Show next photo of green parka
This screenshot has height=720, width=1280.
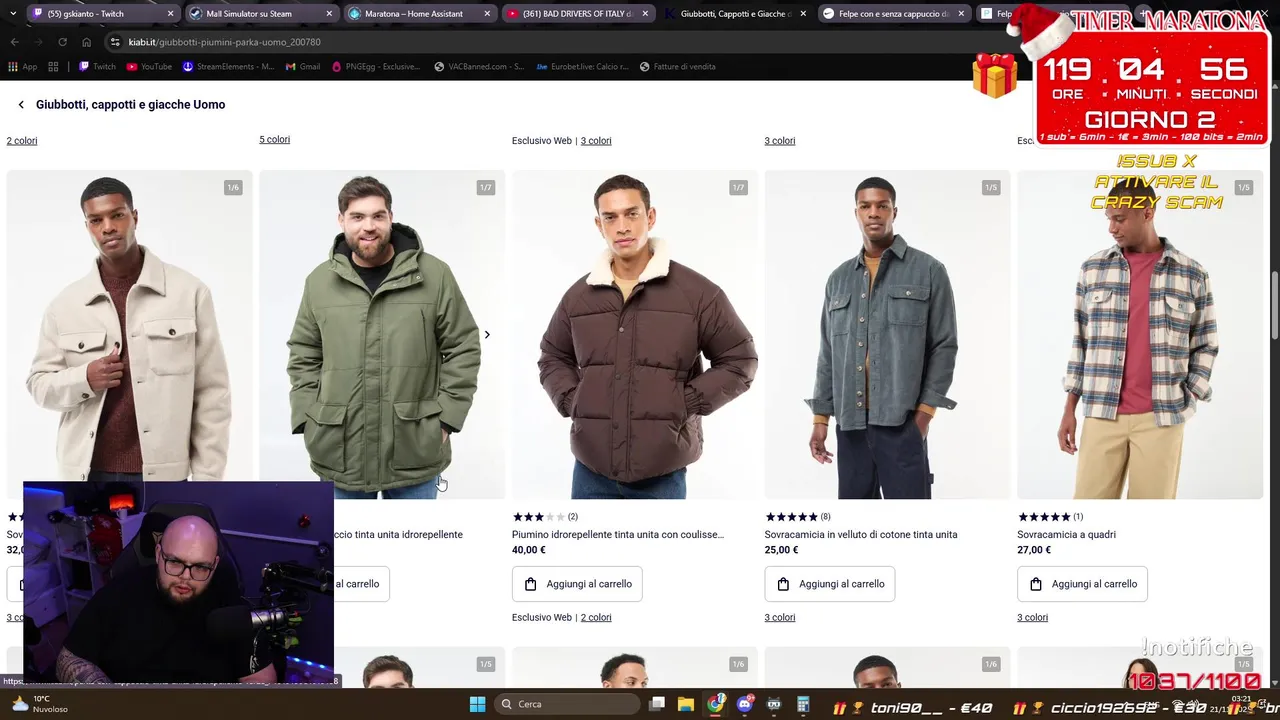(x=487, y=334)
